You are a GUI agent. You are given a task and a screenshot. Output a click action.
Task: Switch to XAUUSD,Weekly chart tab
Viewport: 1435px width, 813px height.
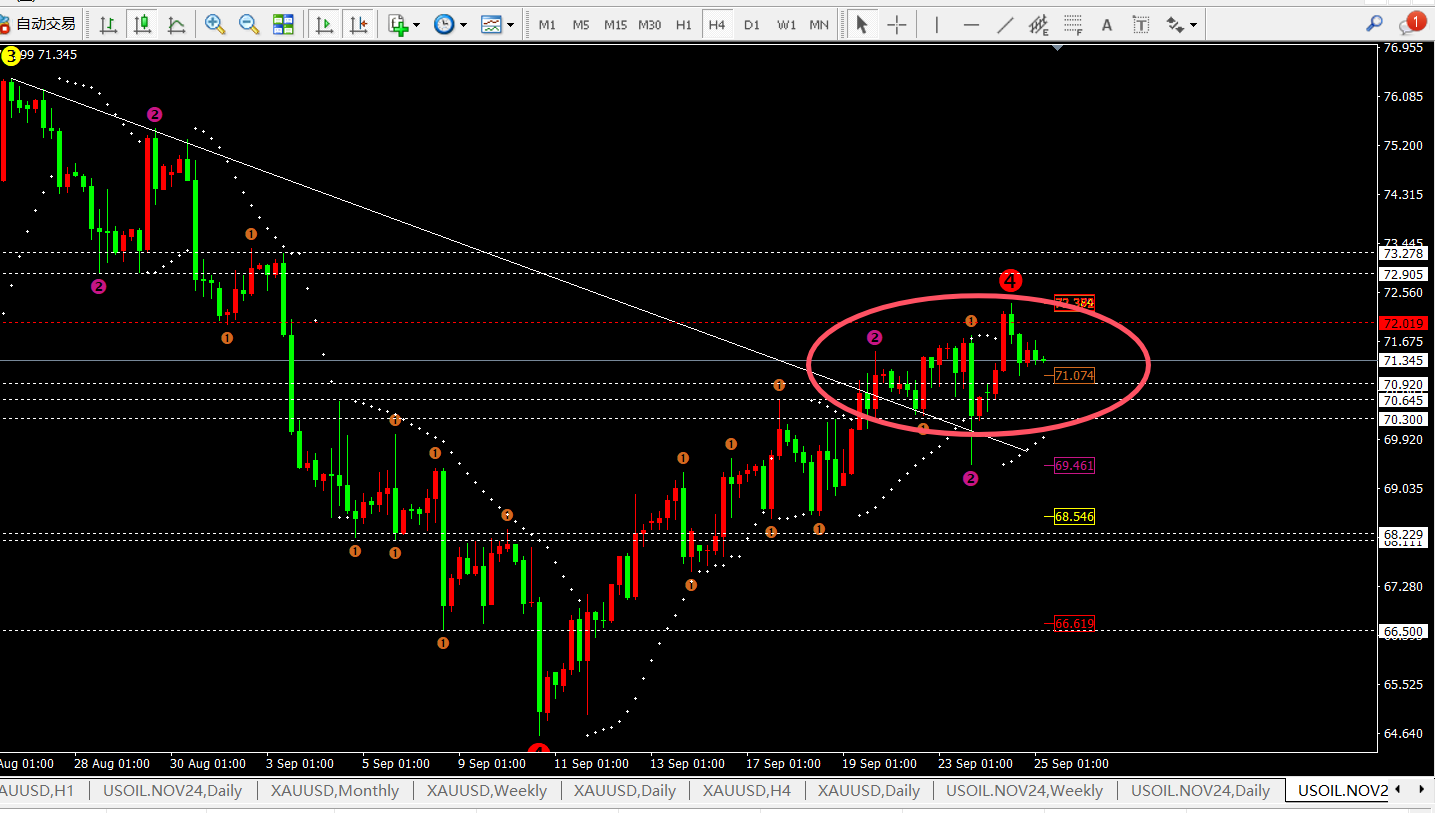point(487,790)
